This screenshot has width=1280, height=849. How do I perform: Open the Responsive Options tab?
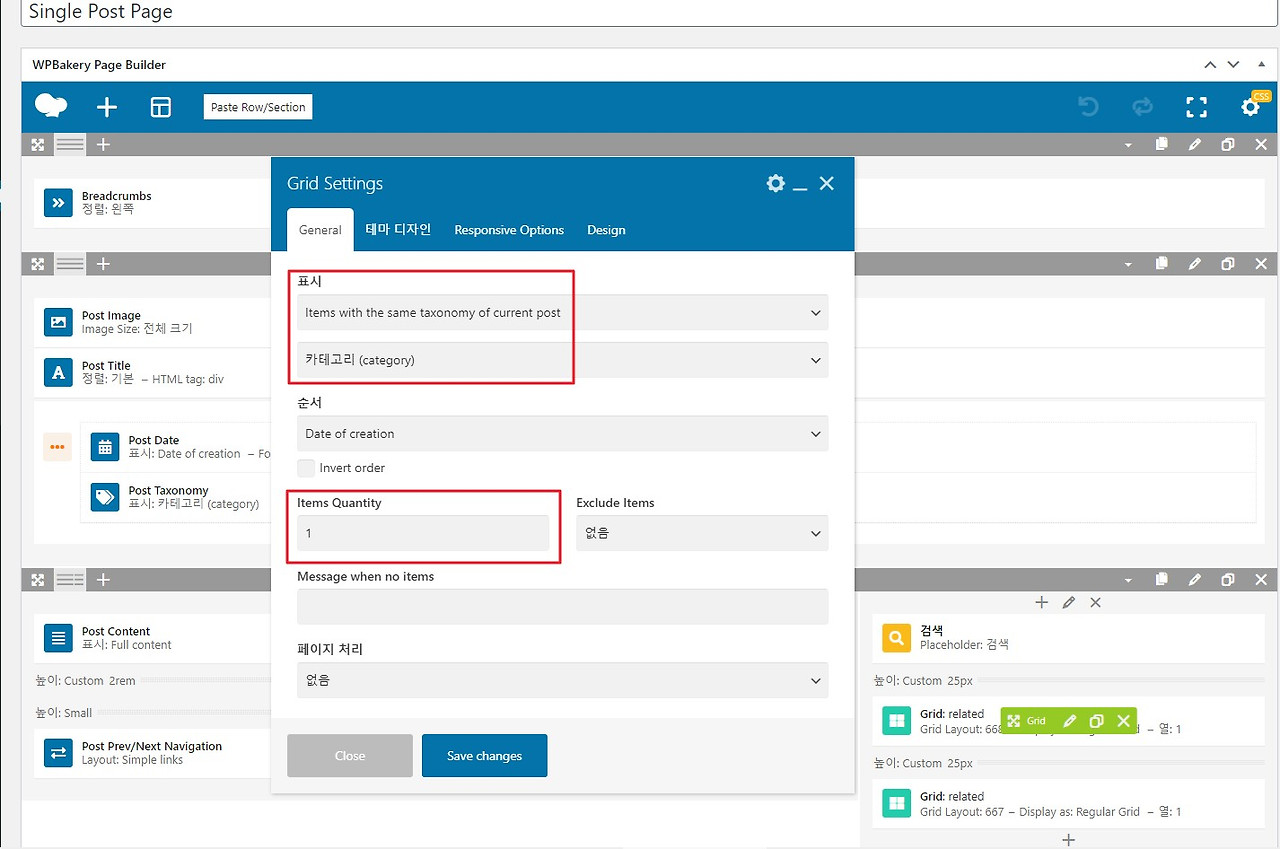tap(509, 230)
